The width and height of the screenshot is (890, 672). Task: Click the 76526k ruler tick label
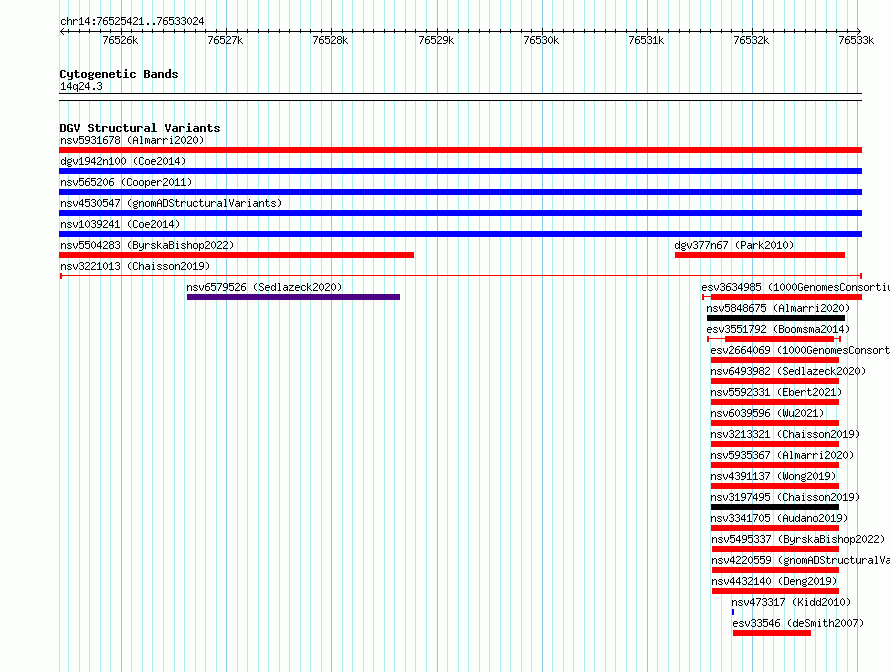click(x=120, y=40)
